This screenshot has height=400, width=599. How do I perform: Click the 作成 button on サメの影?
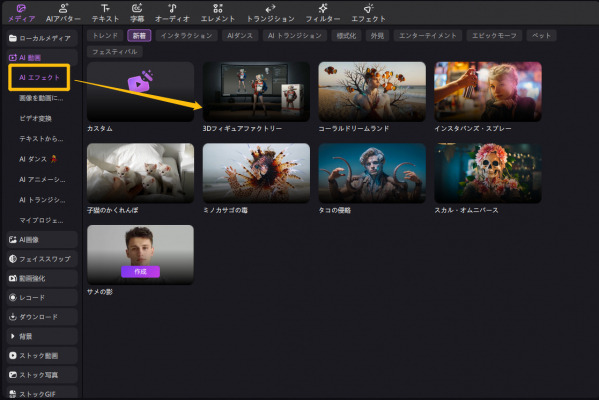point(140,272)
